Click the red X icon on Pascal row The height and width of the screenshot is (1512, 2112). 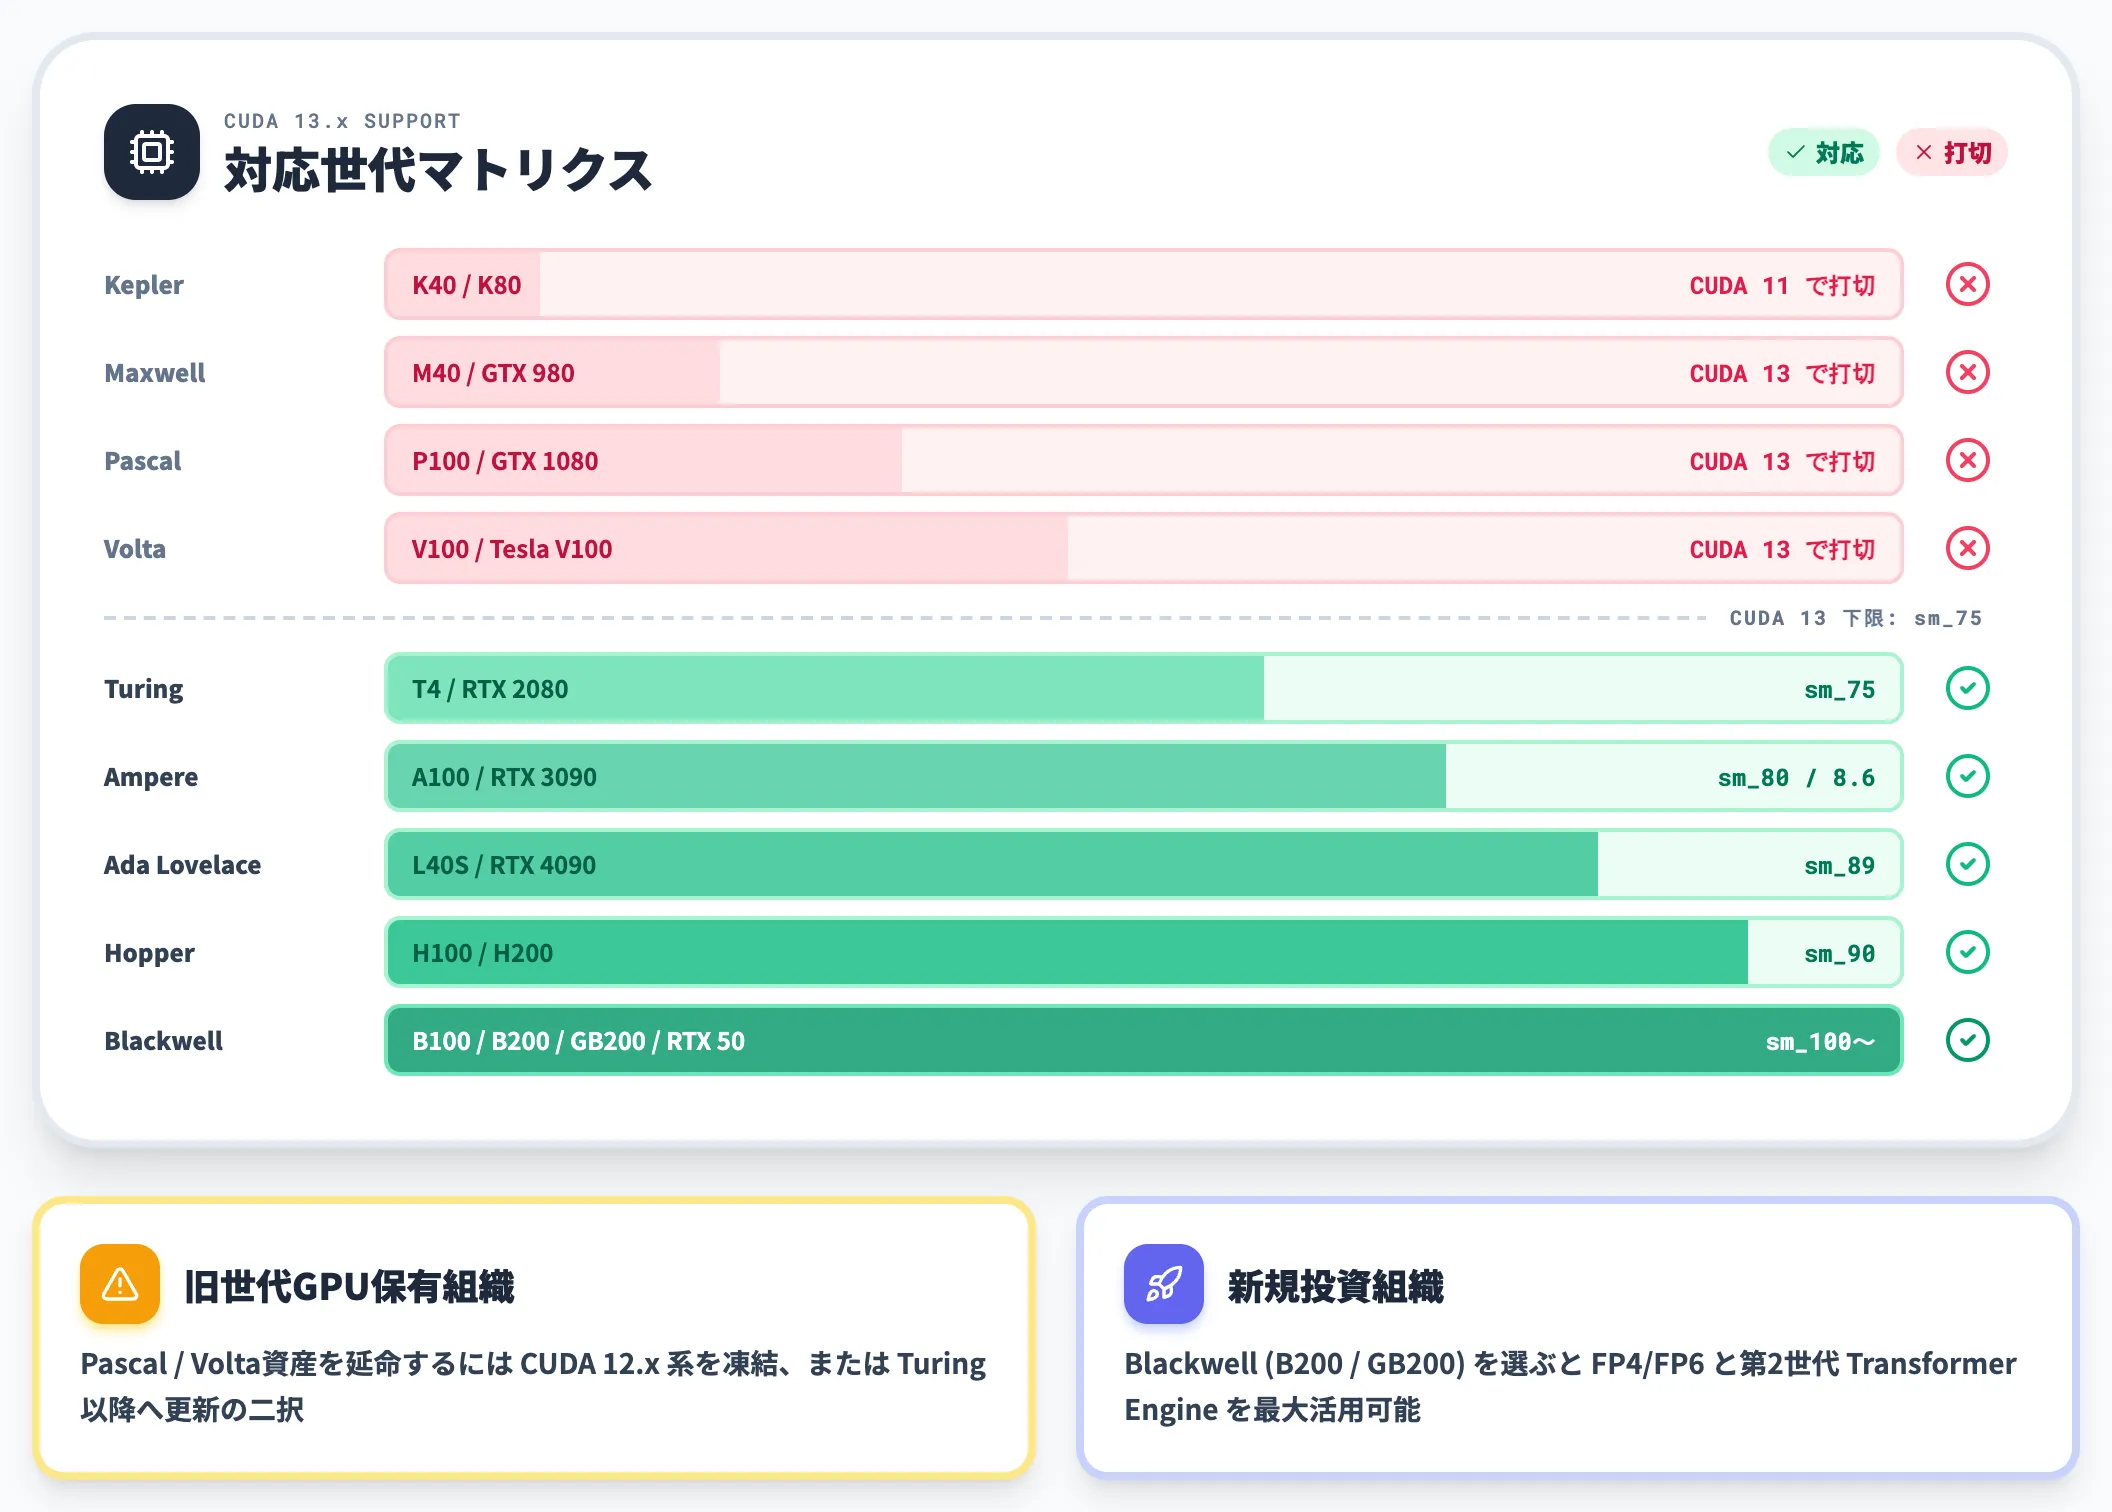tap(1967, 461)
